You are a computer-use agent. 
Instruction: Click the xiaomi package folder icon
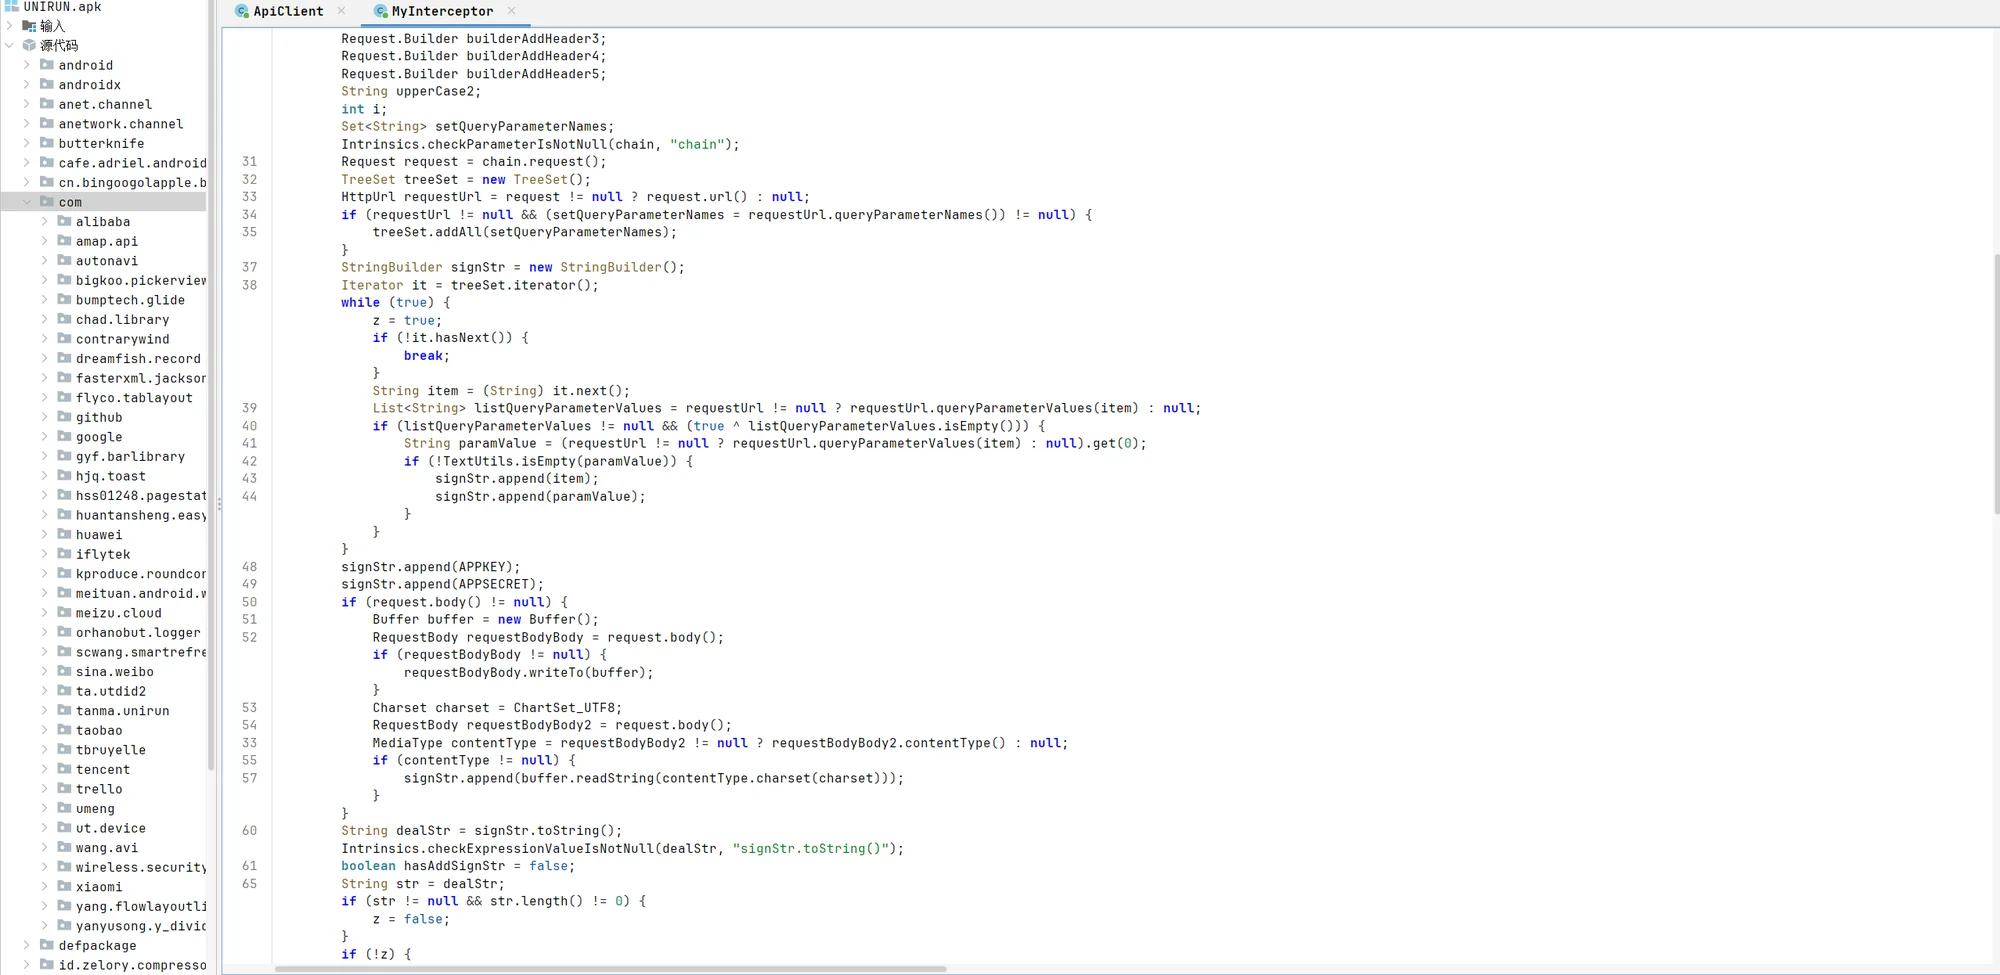point(65,886)
